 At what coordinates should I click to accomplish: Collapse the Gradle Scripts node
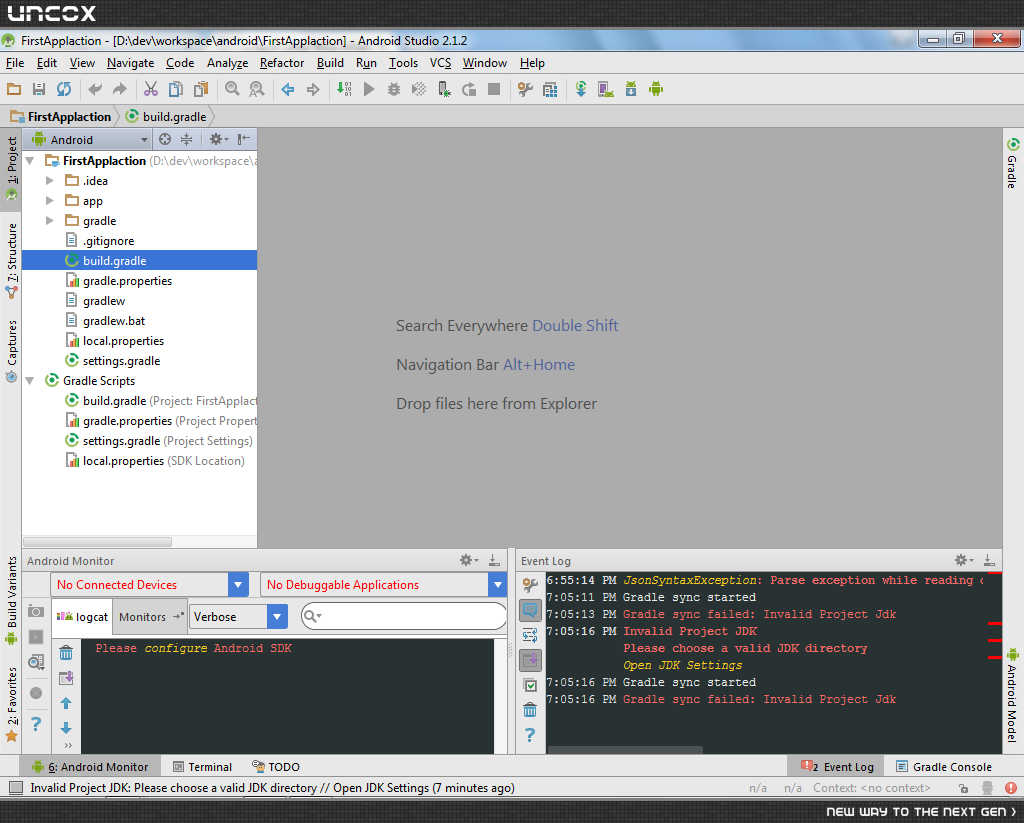(x=29, y=380)
